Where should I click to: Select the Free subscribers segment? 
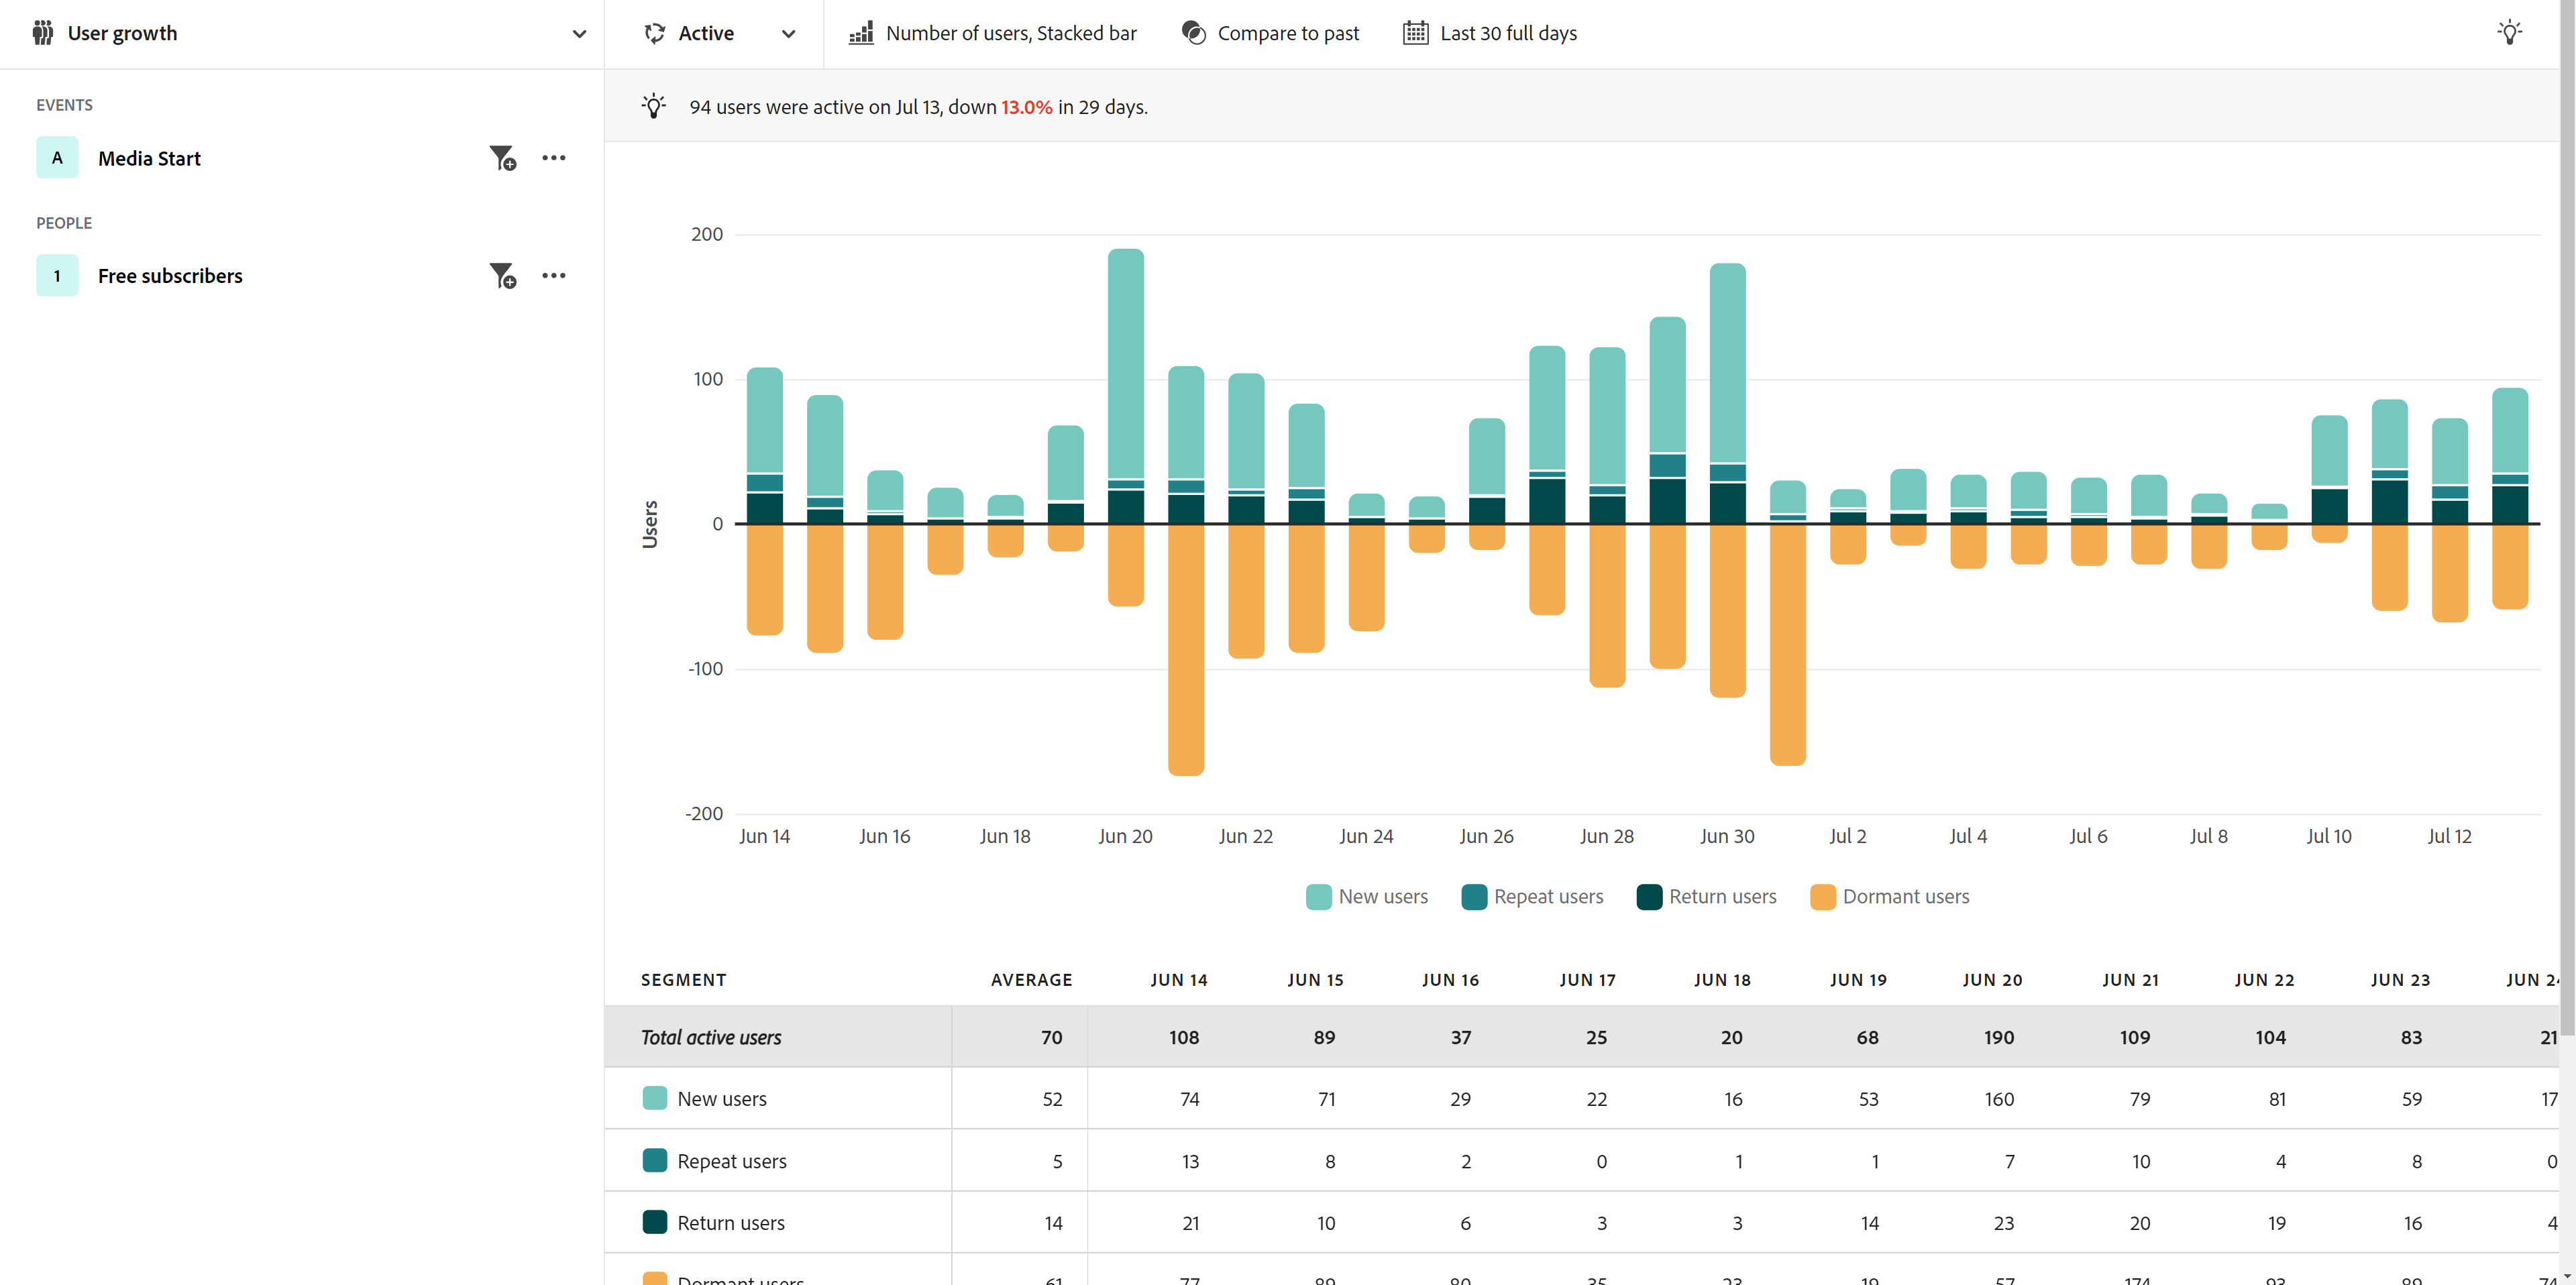(x=170, y=276)
